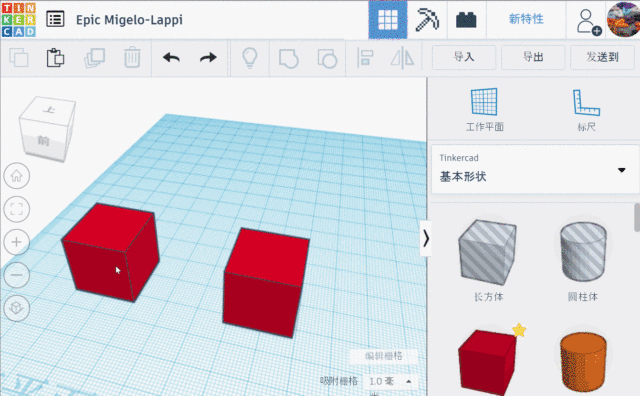This screenshot has width=640, height=396.
Task: Click the 导出 export button
Action: (x=533, y=57)
